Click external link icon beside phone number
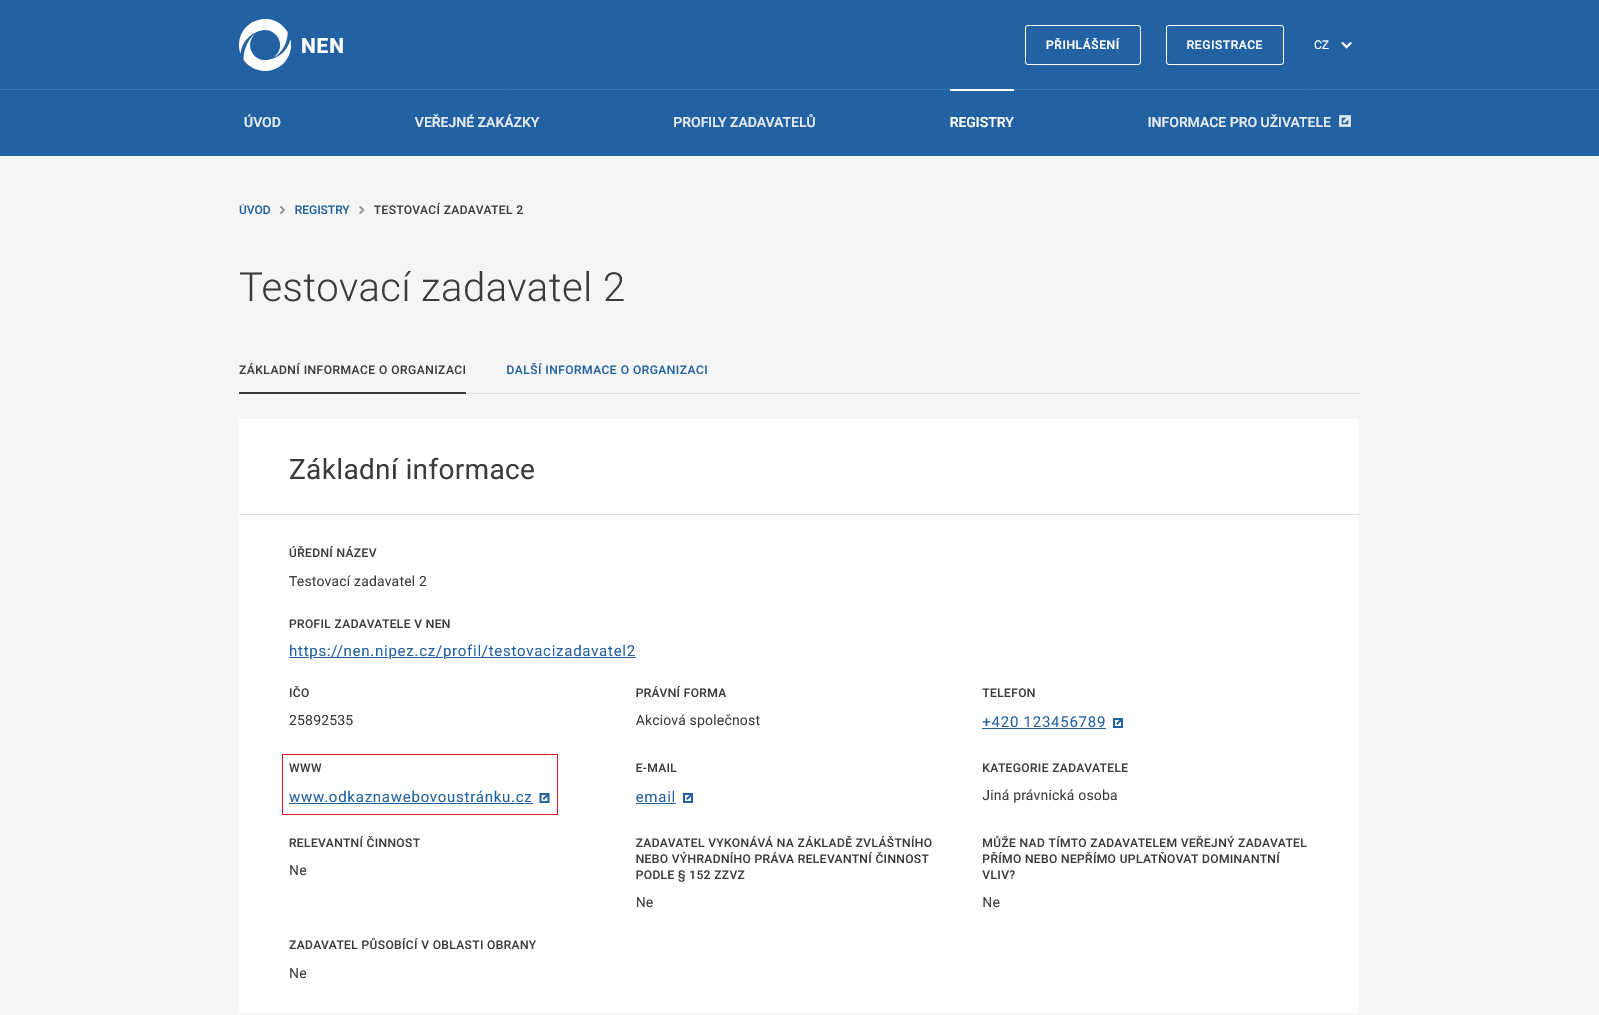 1118,723
